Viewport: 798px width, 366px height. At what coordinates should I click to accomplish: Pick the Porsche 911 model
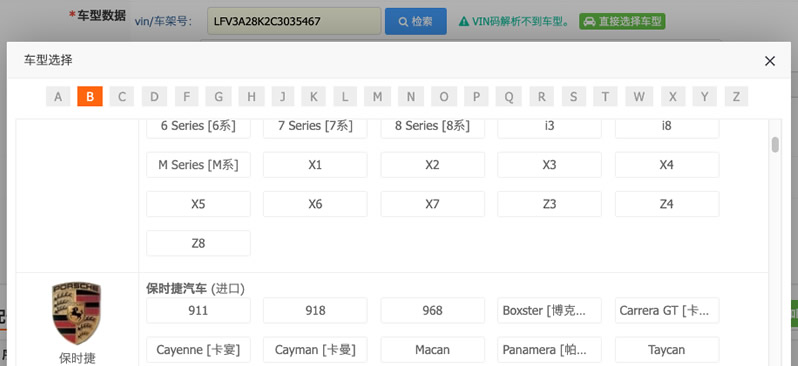tap(198, 311)
